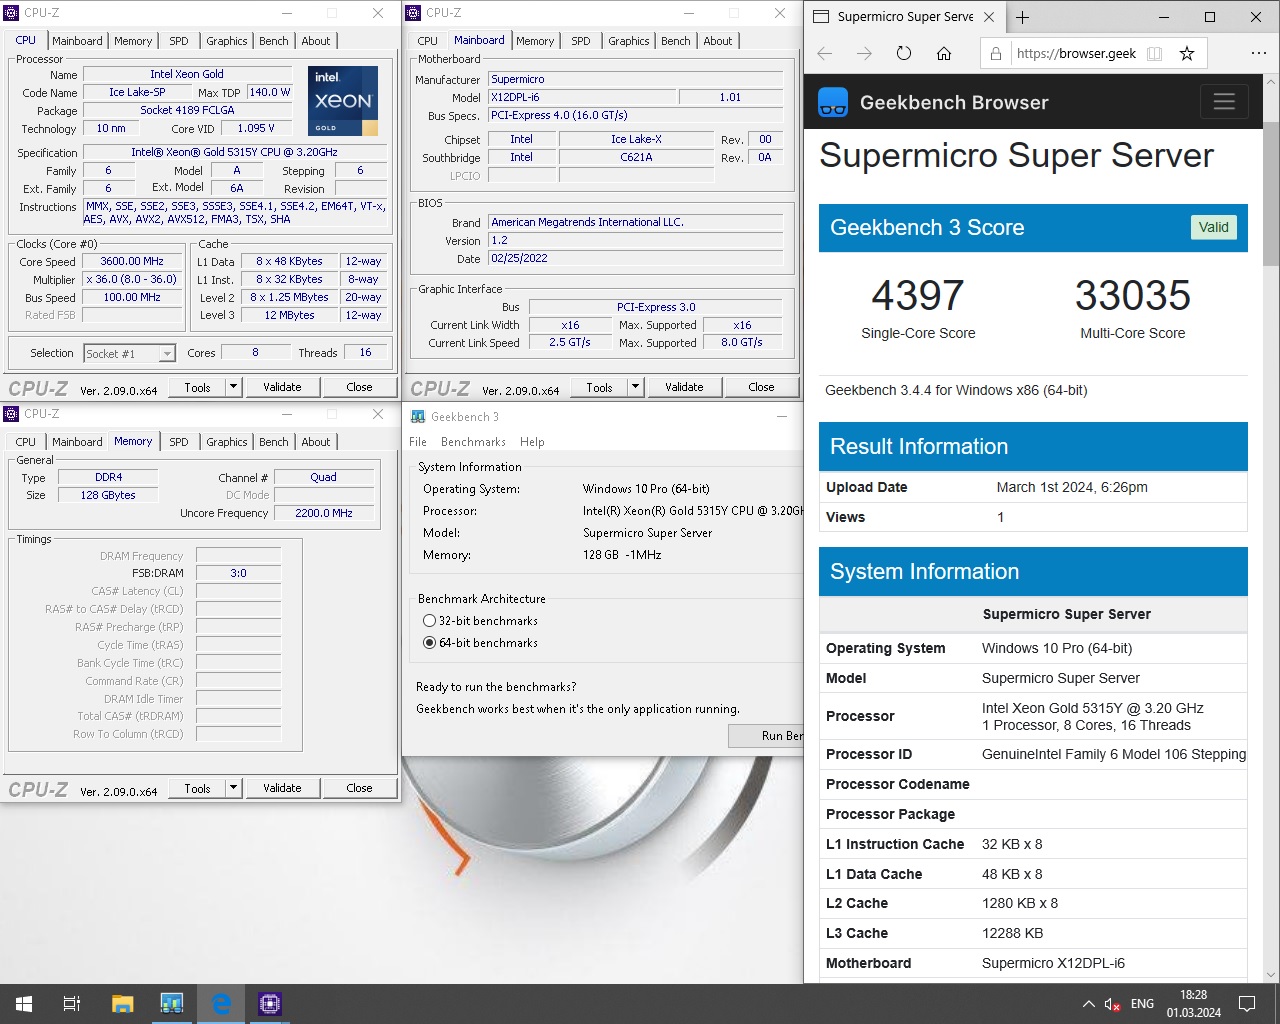Open the notification center icon
The width and height of the screenshot is (1280, 1024).
(x=1247, y=1004)
